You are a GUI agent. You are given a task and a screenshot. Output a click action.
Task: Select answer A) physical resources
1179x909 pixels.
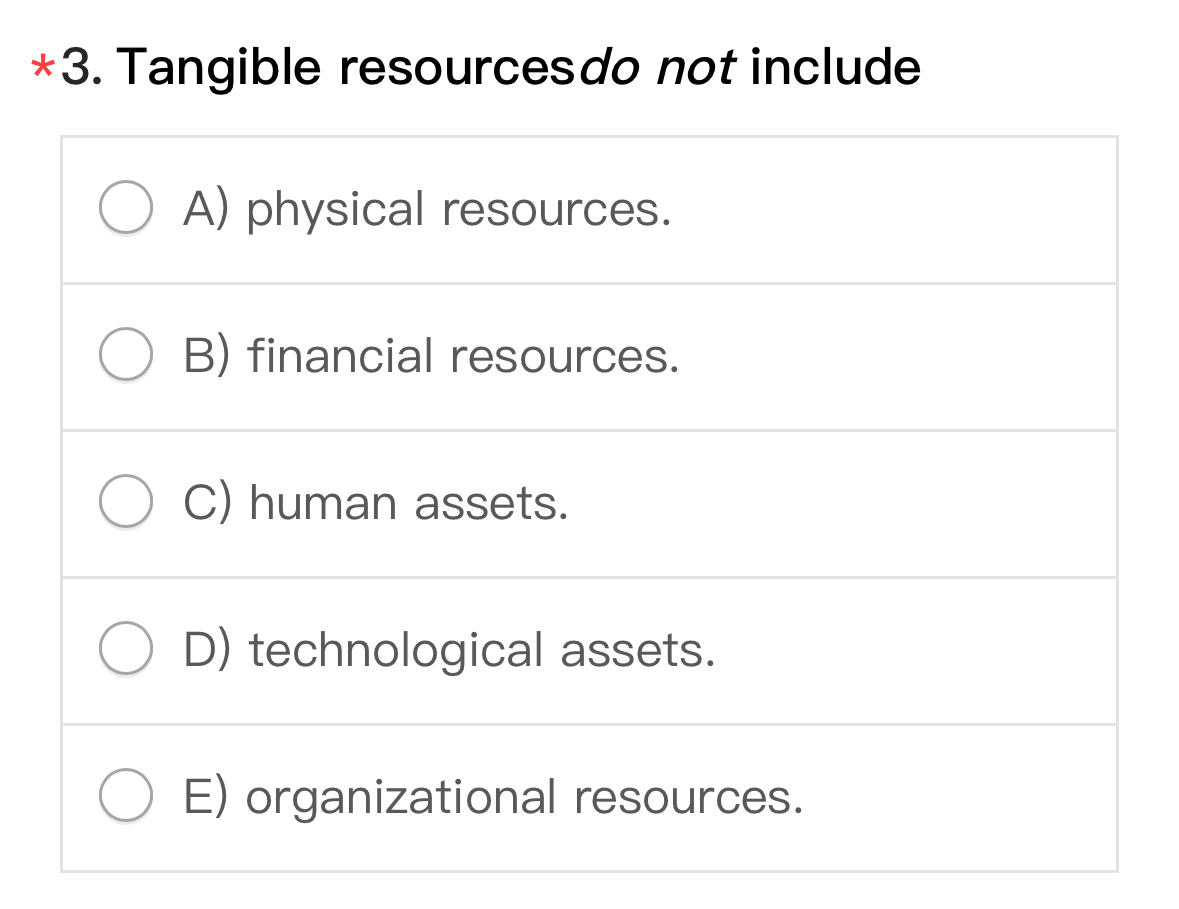point(428,208)
